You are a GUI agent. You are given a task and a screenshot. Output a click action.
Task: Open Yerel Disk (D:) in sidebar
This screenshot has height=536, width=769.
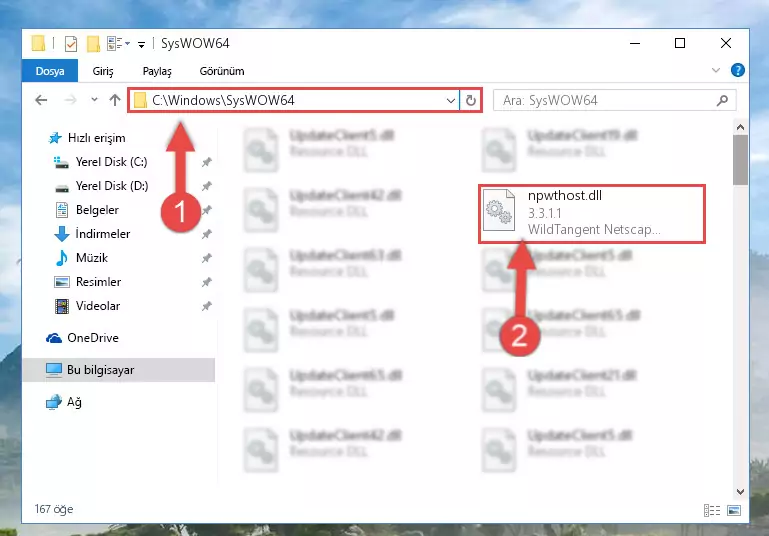point(101,186)
